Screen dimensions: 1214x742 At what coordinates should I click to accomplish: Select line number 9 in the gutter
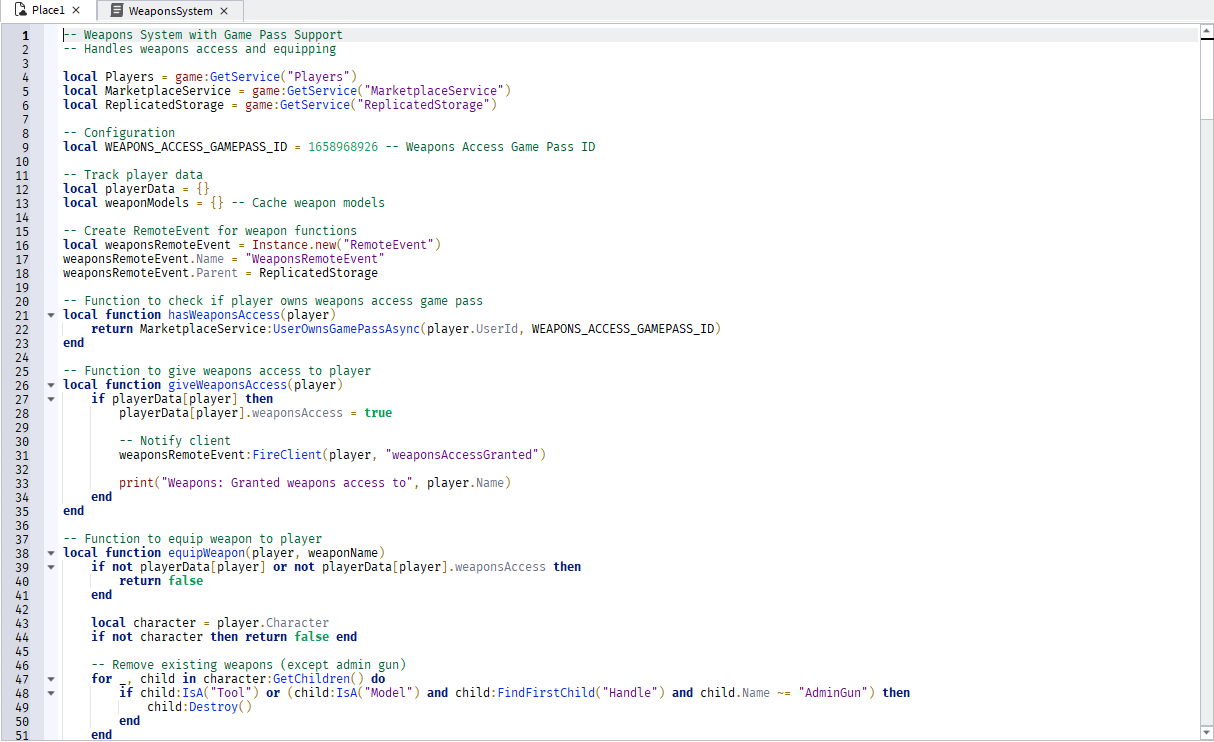pos(25,147)
